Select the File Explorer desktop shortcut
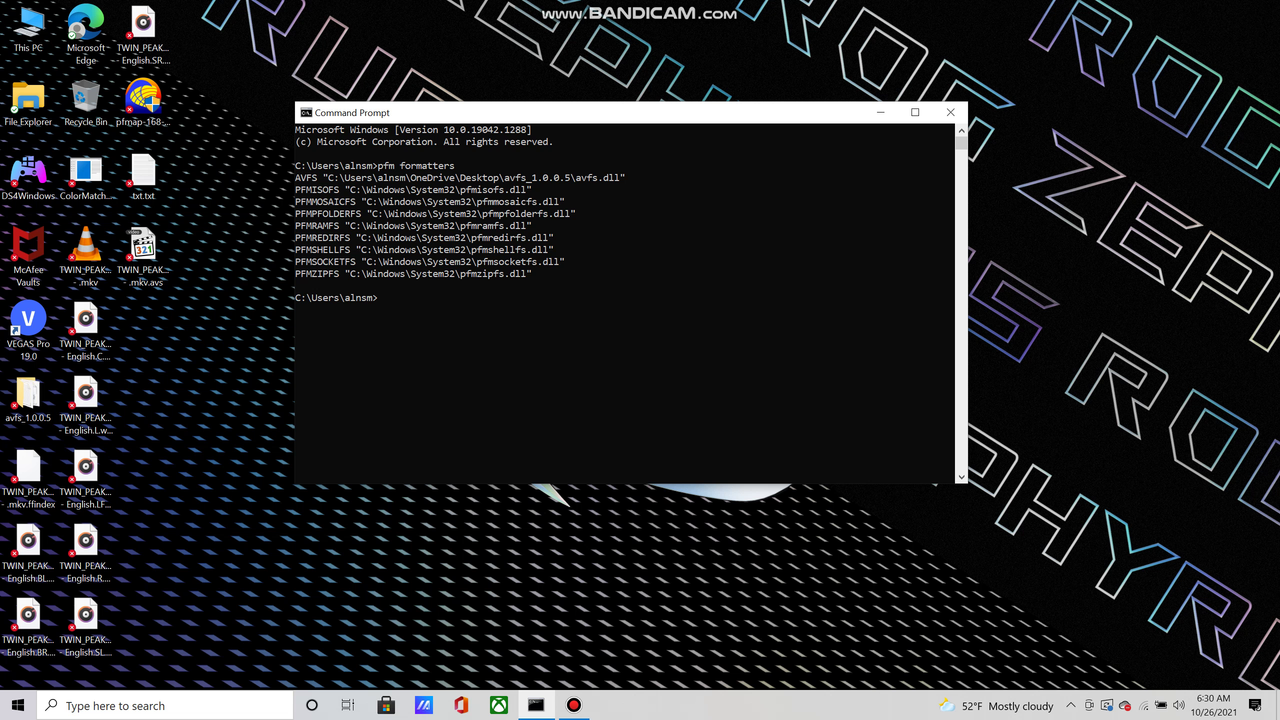The image size is (1280, 720). click(28, 104)
